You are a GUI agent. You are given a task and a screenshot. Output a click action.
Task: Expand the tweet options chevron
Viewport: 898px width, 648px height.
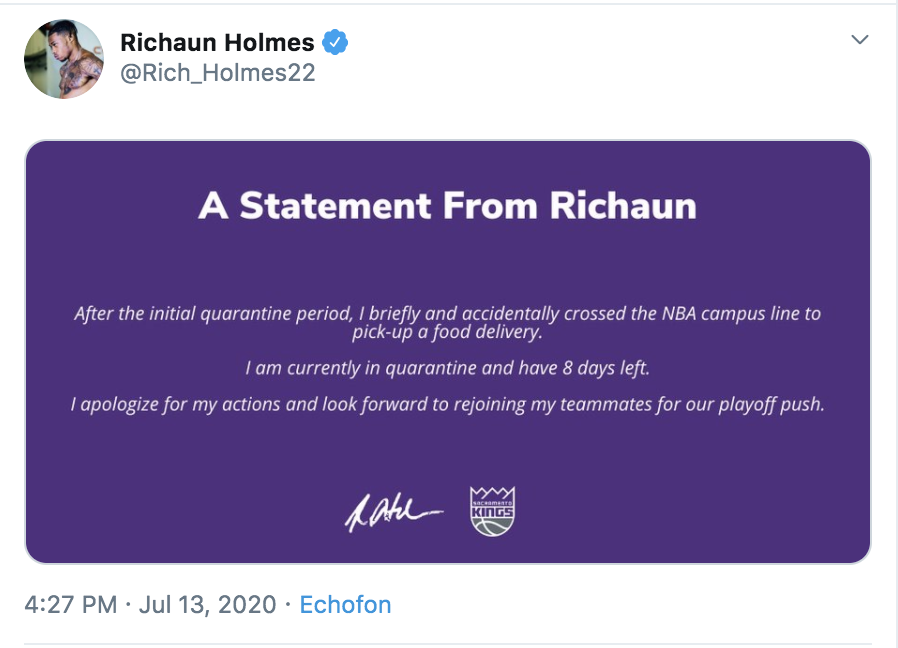pos(860,40)
